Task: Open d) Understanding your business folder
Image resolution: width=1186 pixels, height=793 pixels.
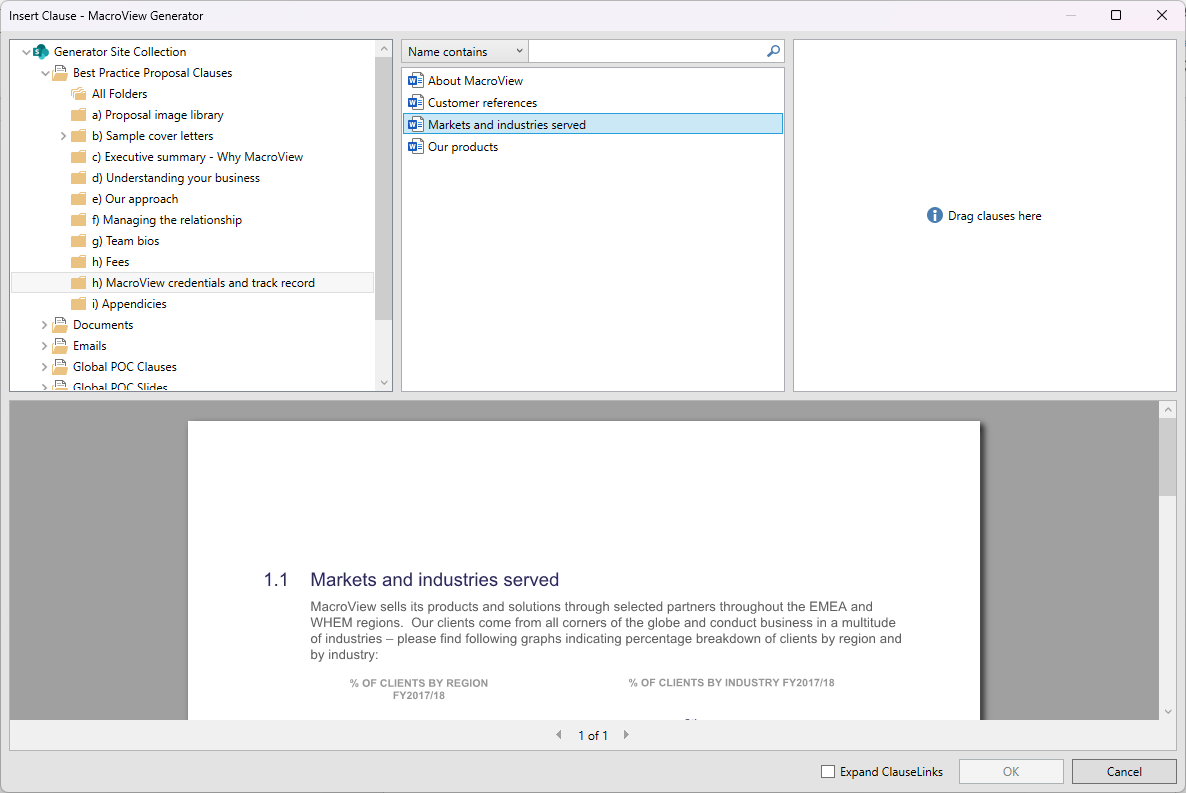Action: click(x=175, y=178)
